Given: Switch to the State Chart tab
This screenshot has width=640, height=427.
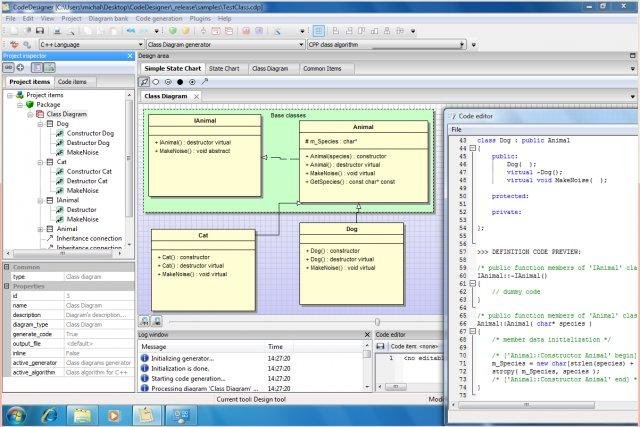Looking at the screenshot, I should 222,69.
